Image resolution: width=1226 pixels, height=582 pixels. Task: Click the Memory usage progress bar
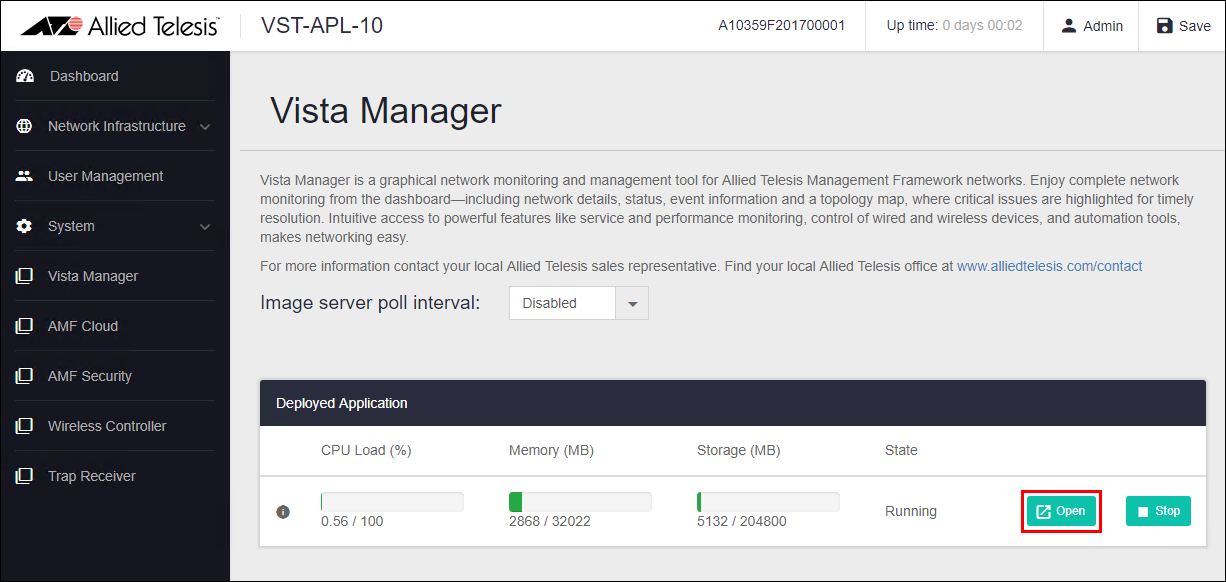580,502
